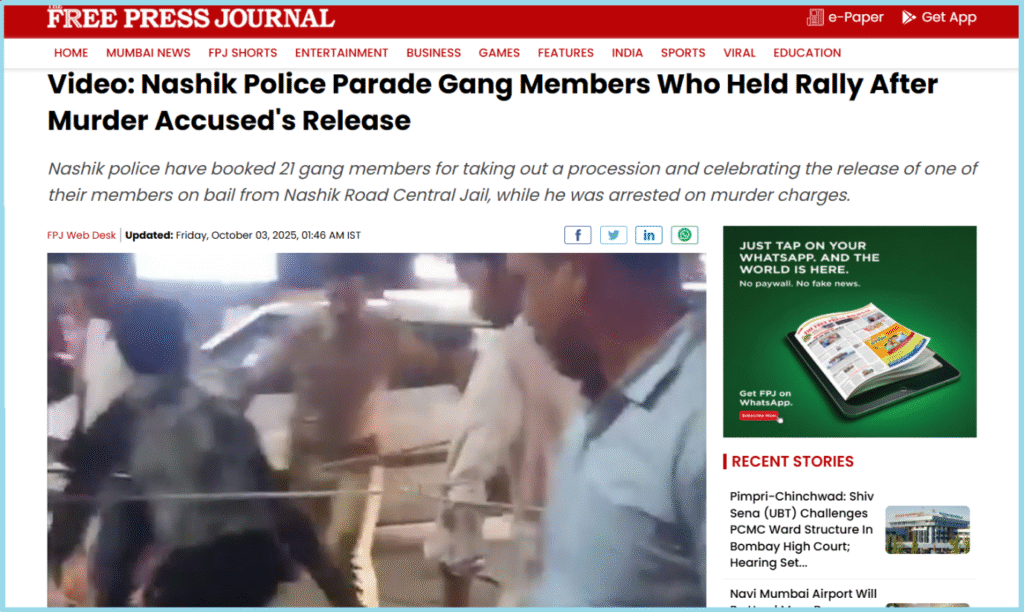Image resolution: width=1024 pixels, height=612 pixels.
Task: Open the e-Paper newspaper icon
Action: (815, 18)
